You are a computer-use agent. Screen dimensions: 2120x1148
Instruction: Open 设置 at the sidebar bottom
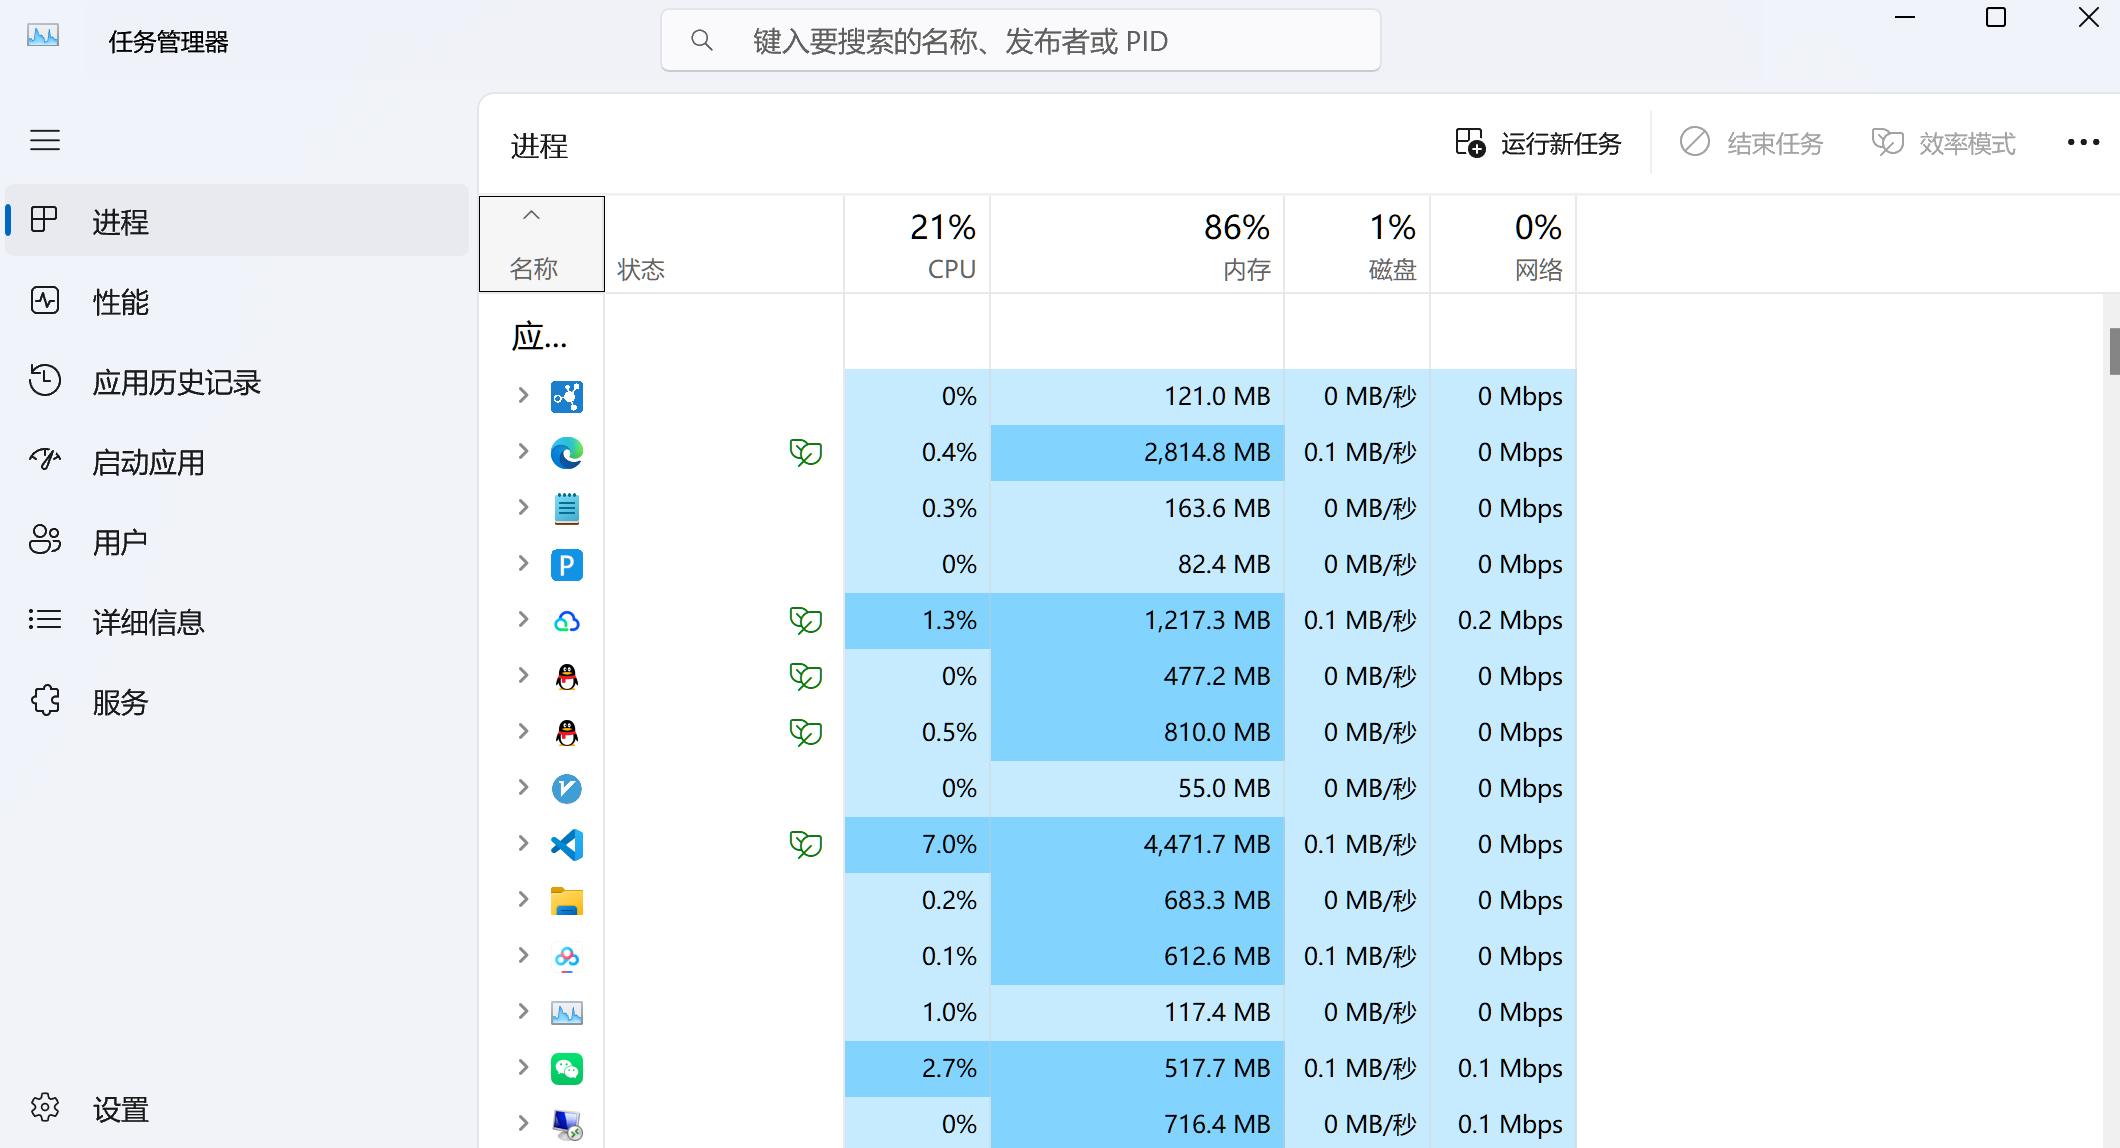[120, 1109]
